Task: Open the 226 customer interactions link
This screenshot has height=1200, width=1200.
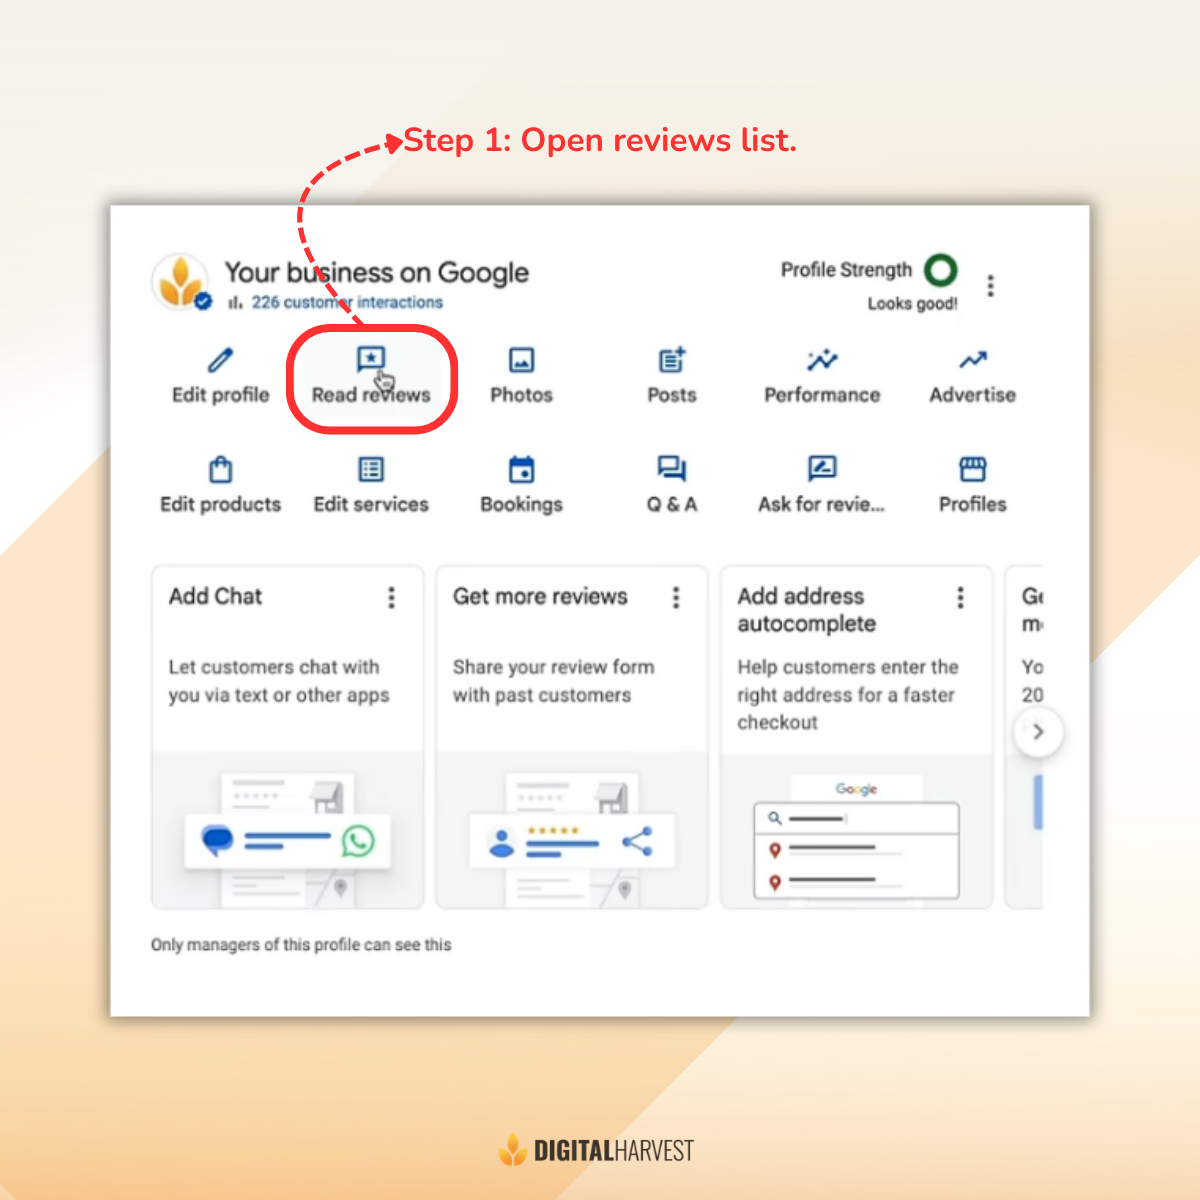Action: point(346,302)
